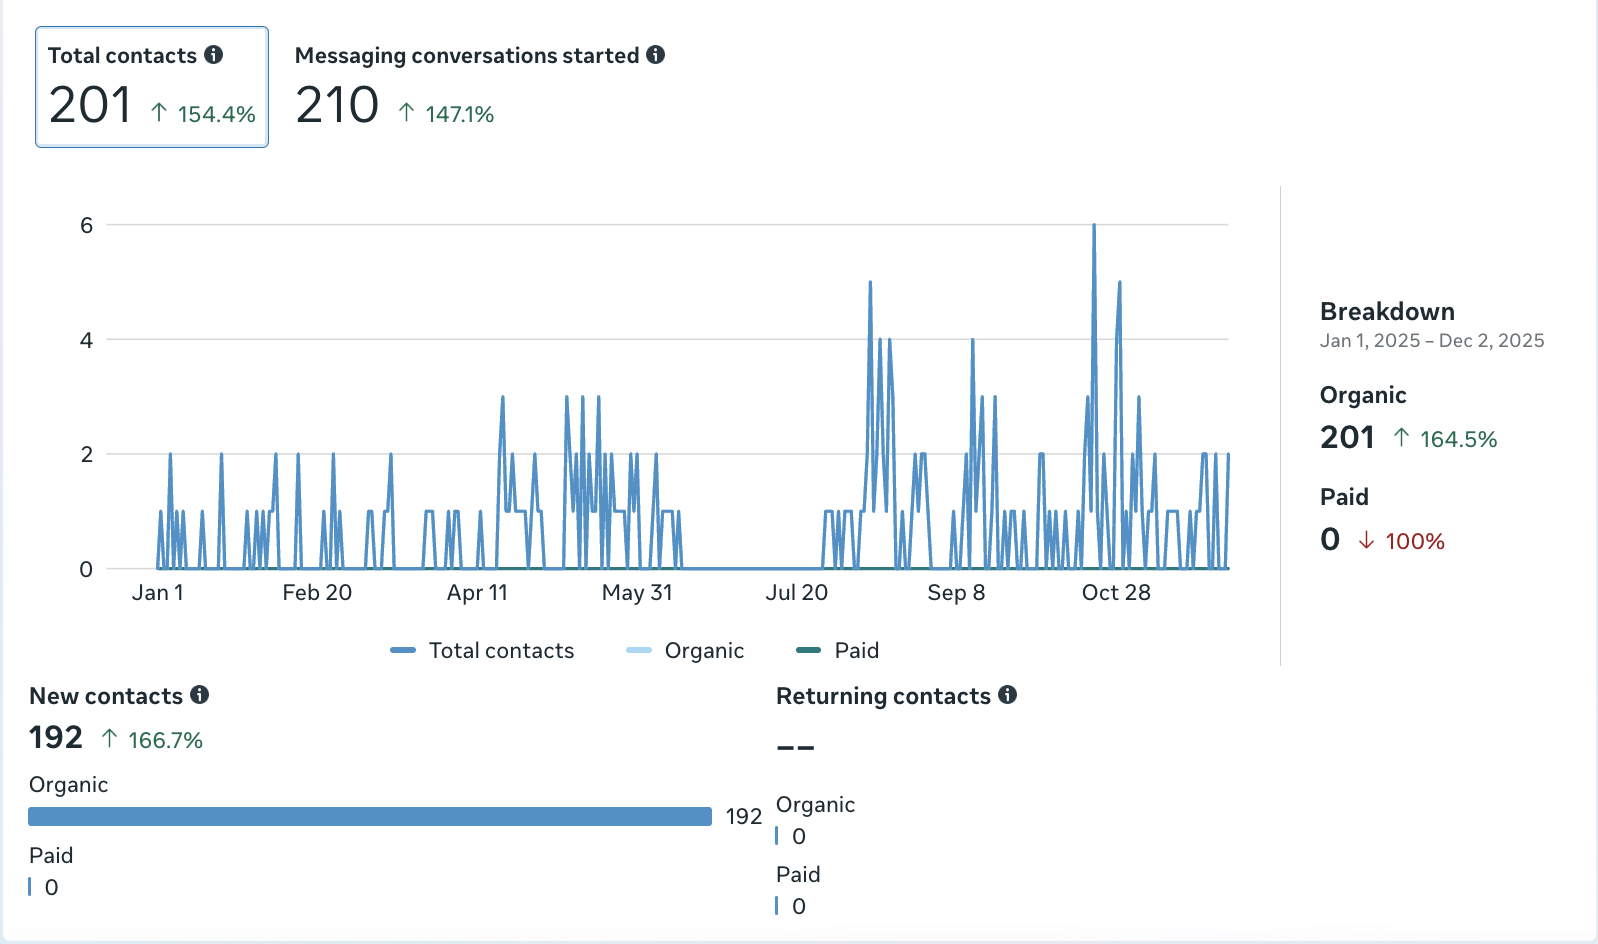Screen dimensions: 1598x944
Task: Click the Organic 201 value in Breakdown
Action: [1347, 437]
